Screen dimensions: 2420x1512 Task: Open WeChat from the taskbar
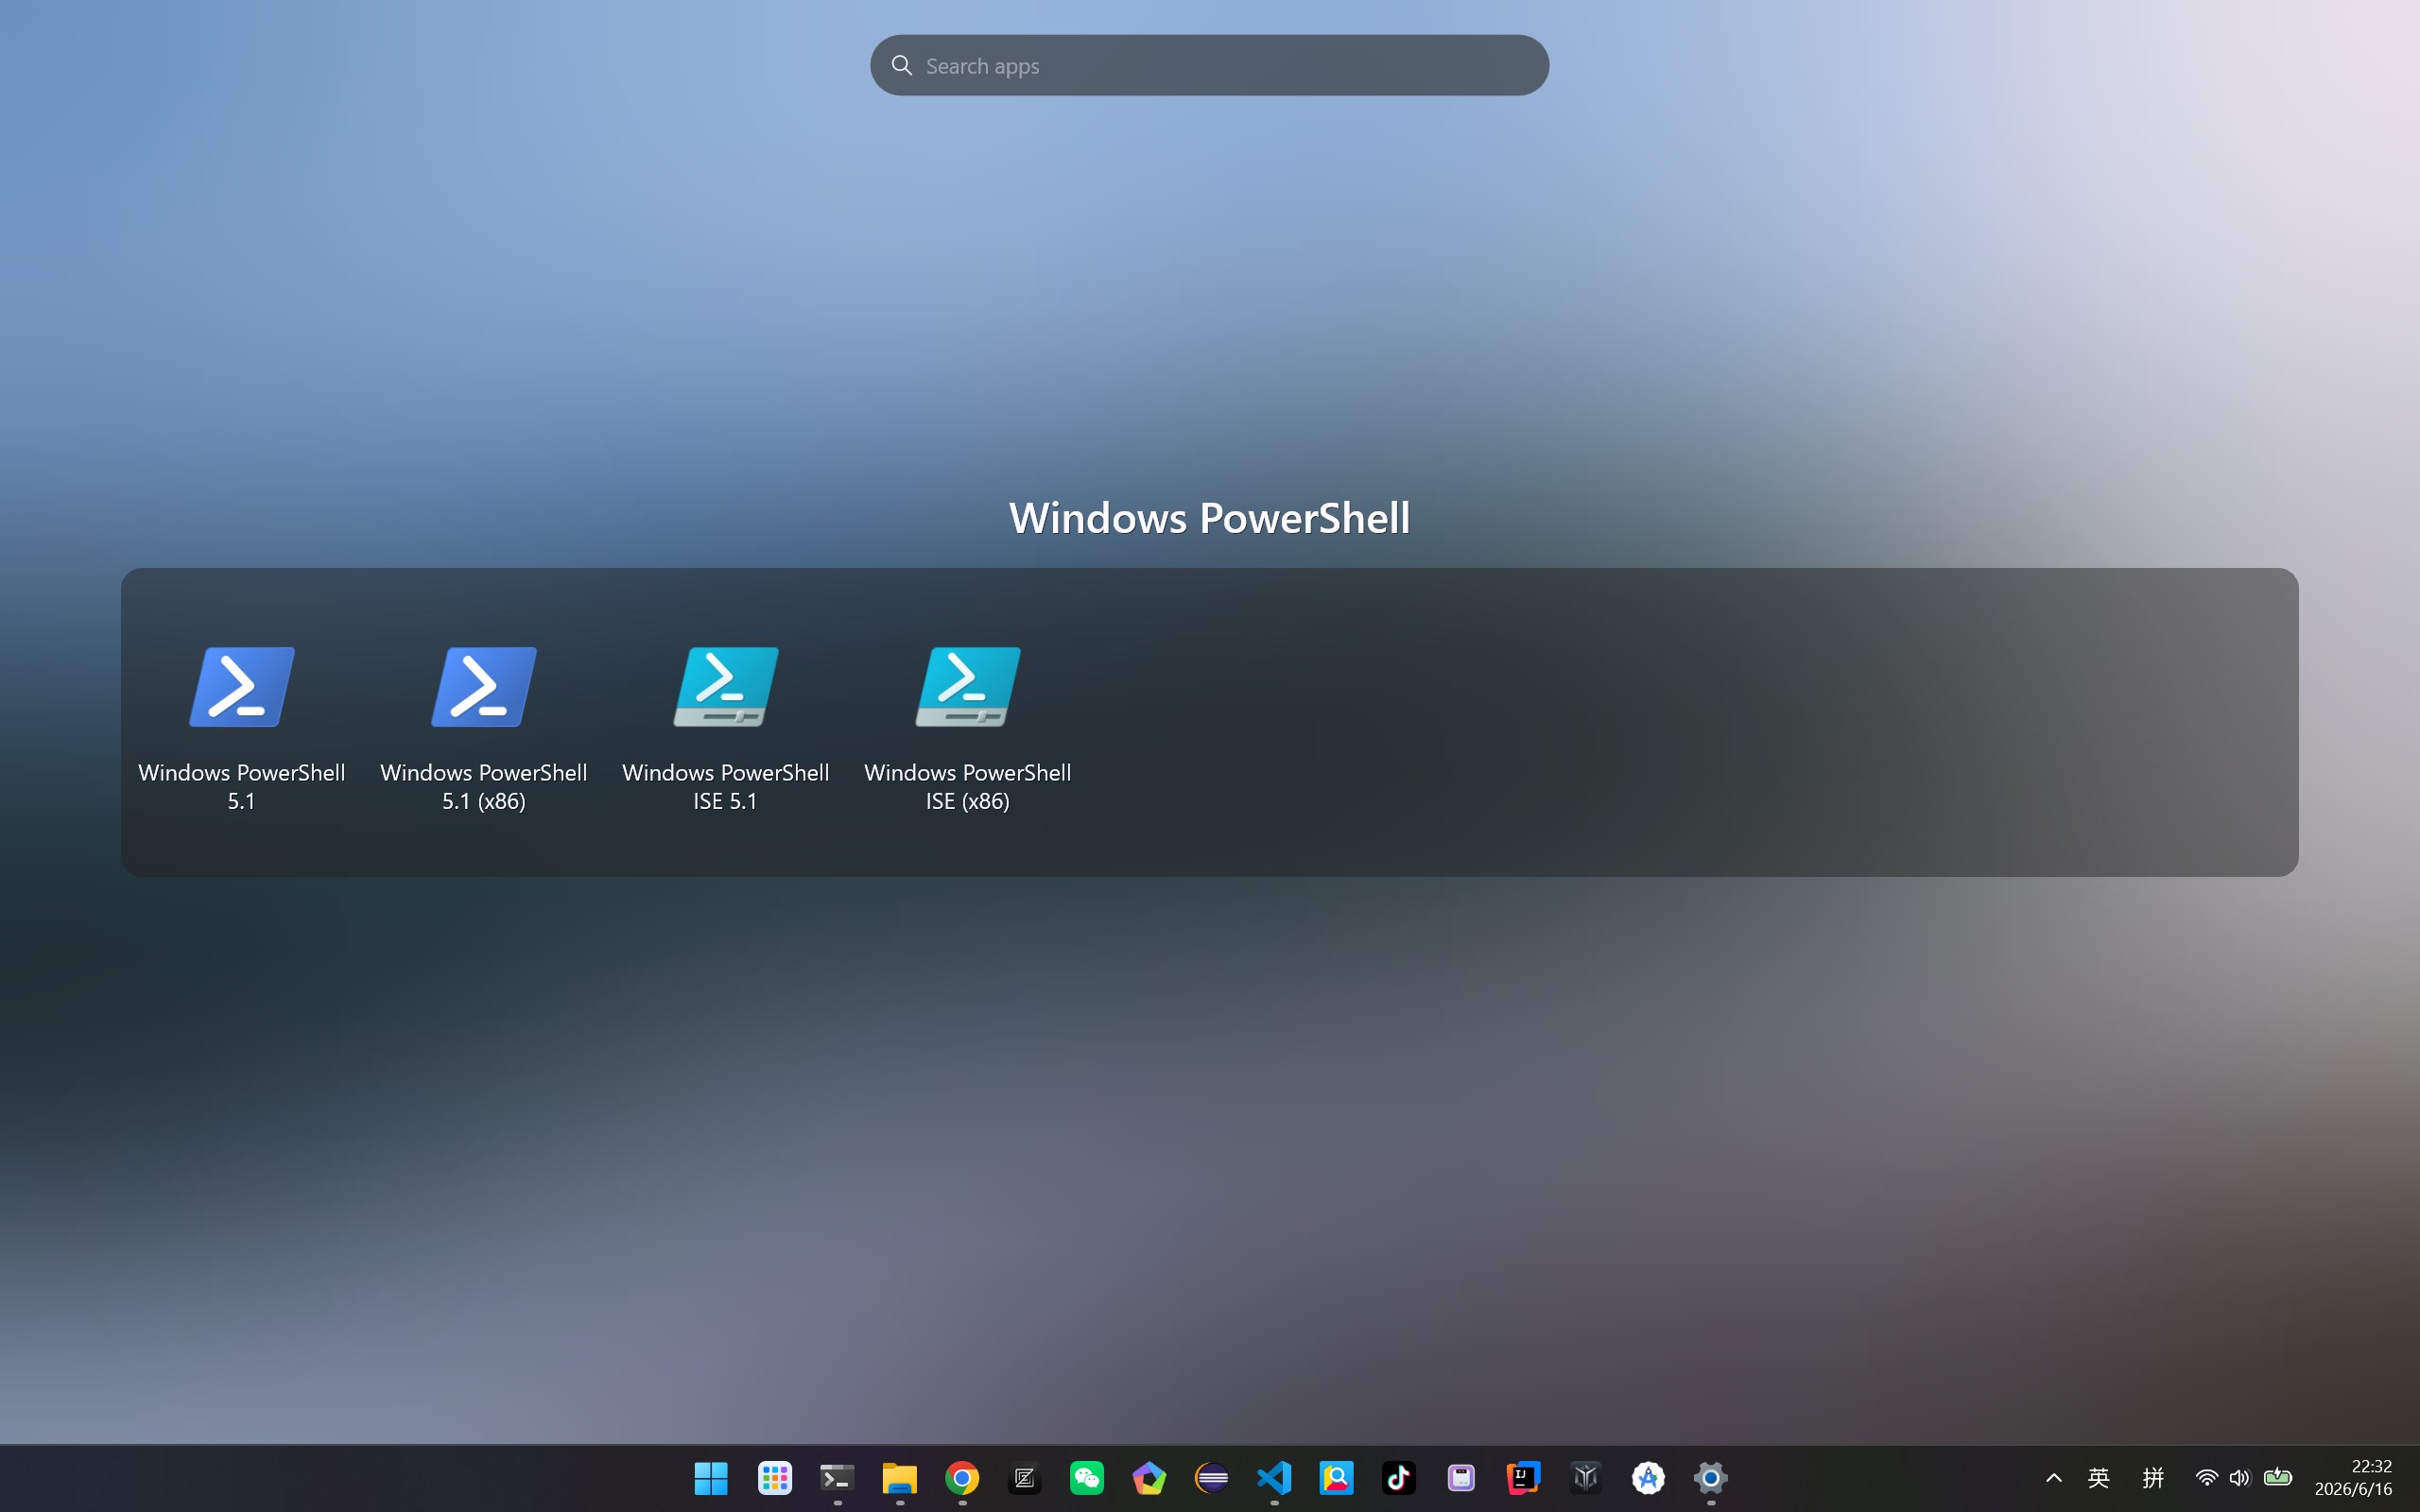point(1087,1478)
